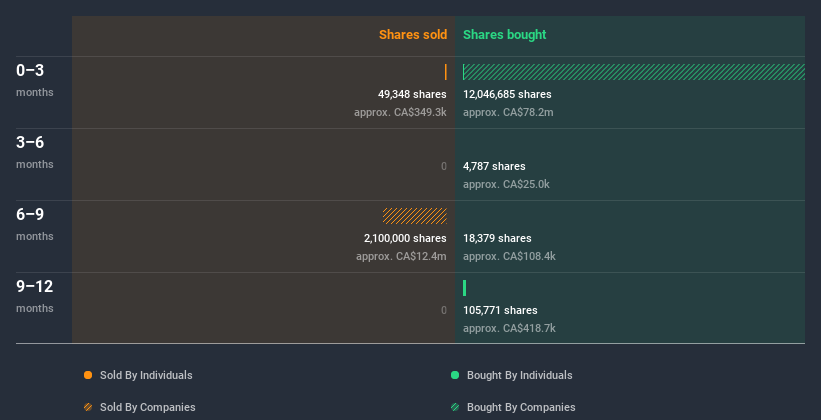Click the hatched green bar for 0–3 months
Screen dimensions: 821x420
[x=634, y=72]
